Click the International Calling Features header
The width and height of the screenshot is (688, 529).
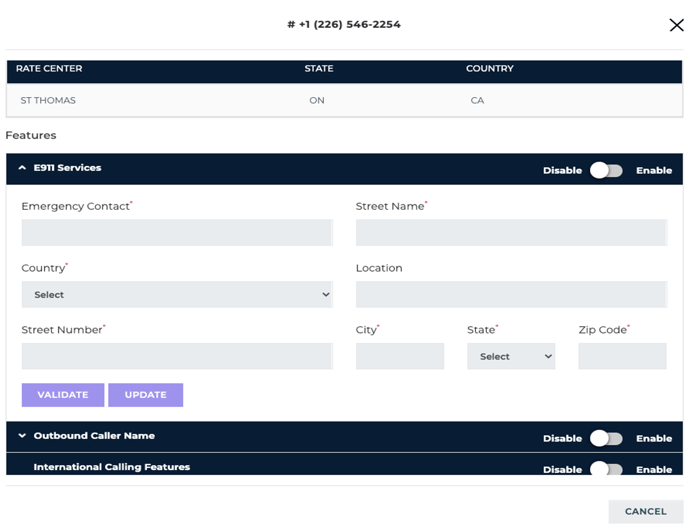point(111,467)
